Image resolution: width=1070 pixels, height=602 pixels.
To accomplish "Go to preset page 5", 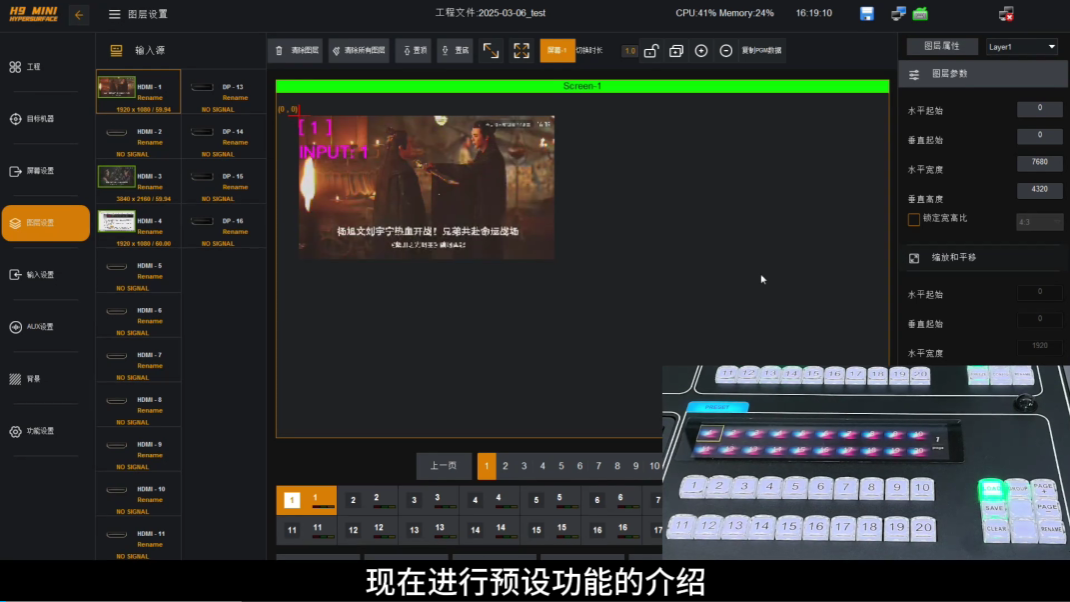I will coord(561,466).
